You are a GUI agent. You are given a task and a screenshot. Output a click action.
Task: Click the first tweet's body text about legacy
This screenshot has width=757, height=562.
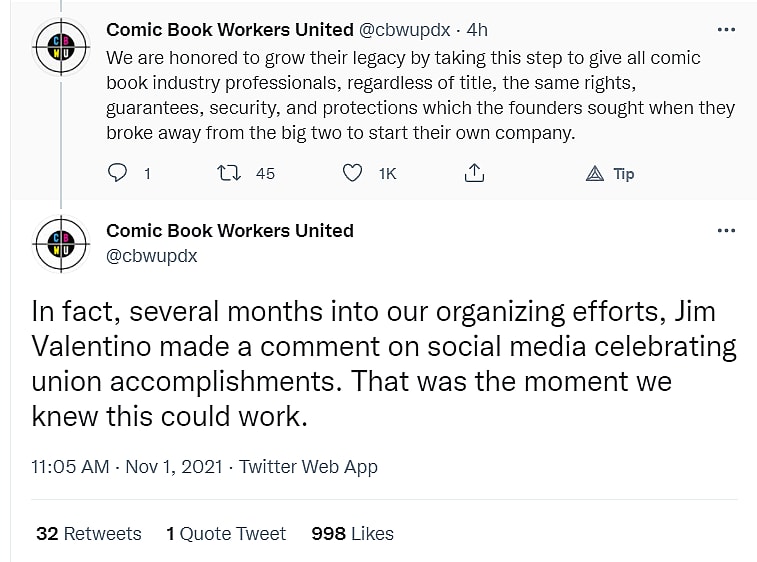(420, 96)
